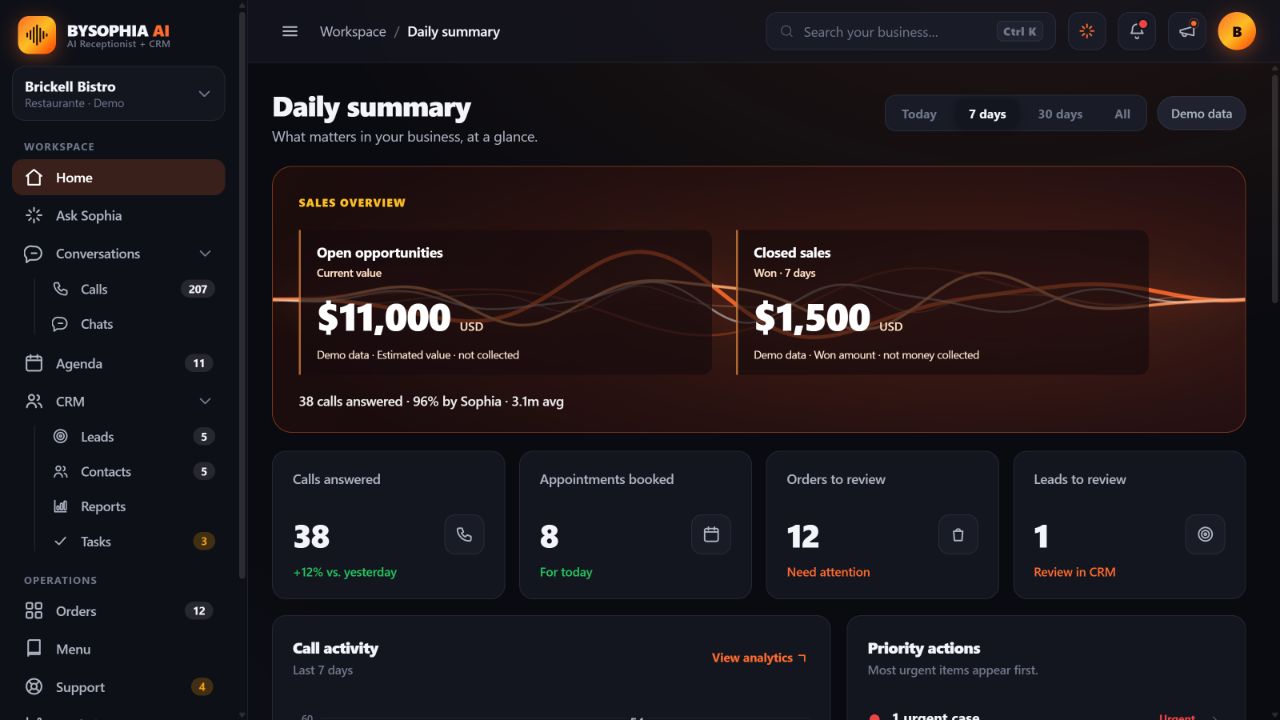Collapse the CRM section chevron
This screenshot has height=720, width=1280.
tap(205, 402)
